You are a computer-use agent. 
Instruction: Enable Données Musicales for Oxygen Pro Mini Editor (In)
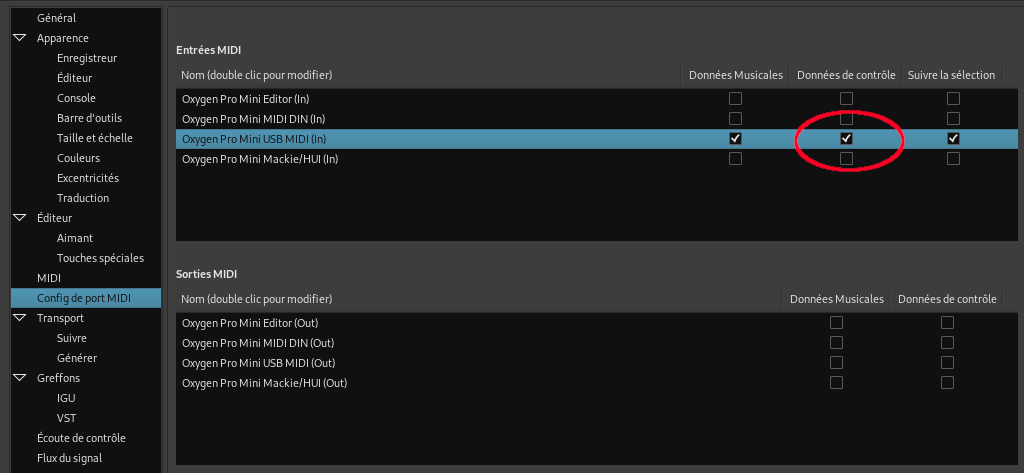point(736,99)
